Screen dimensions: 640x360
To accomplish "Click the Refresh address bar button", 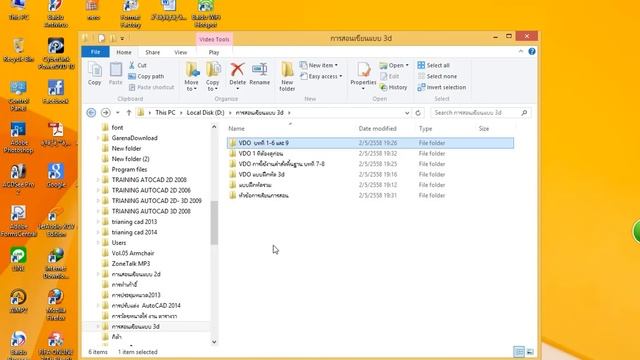I will [418, 113].
